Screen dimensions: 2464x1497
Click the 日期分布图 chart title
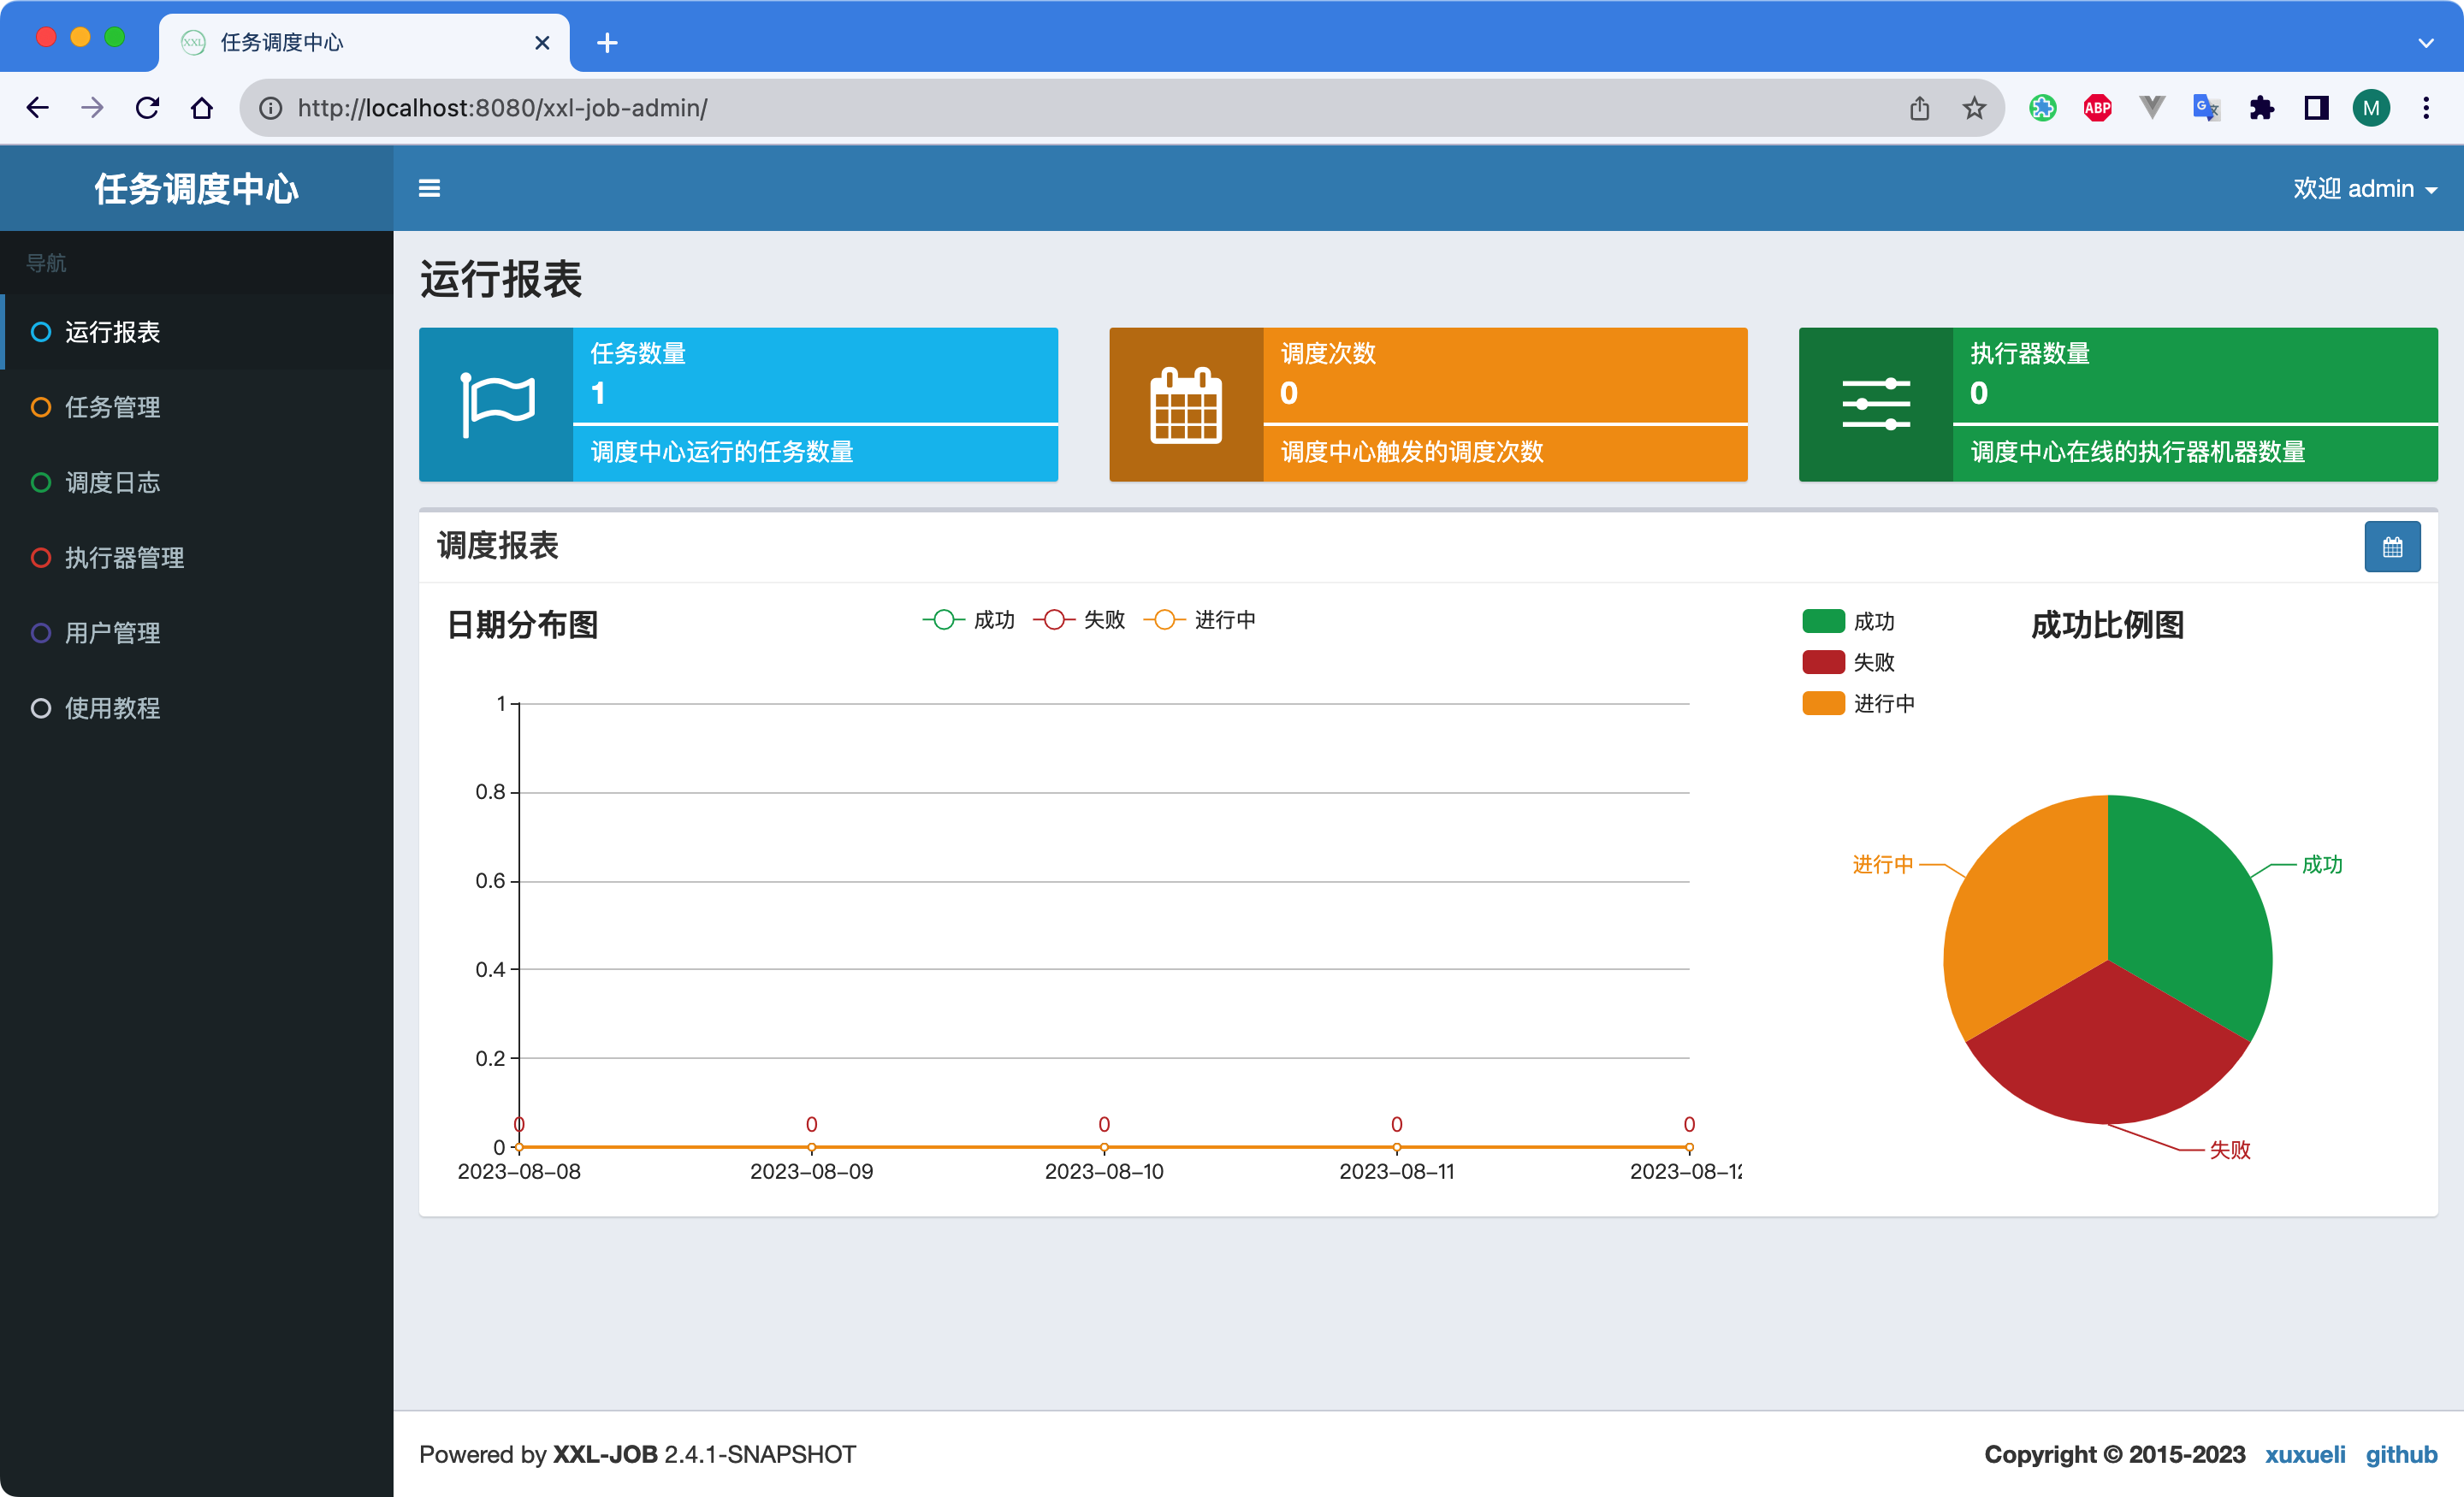tap(522, 625)
